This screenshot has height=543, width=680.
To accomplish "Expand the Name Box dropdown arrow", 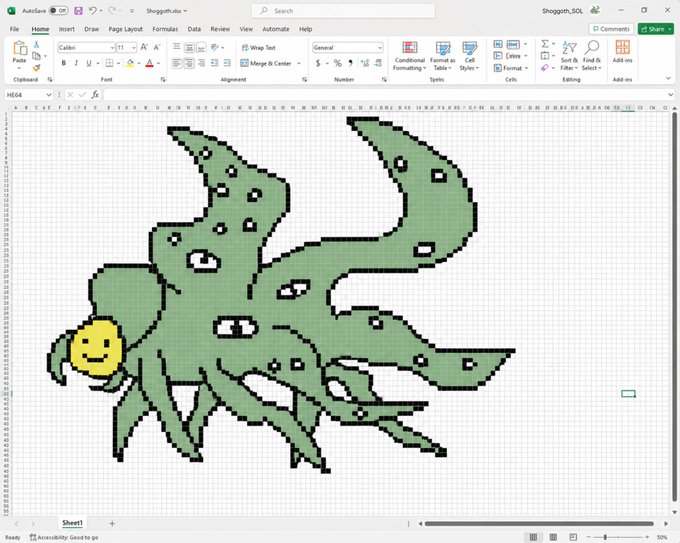I will (x=49, y=95).
